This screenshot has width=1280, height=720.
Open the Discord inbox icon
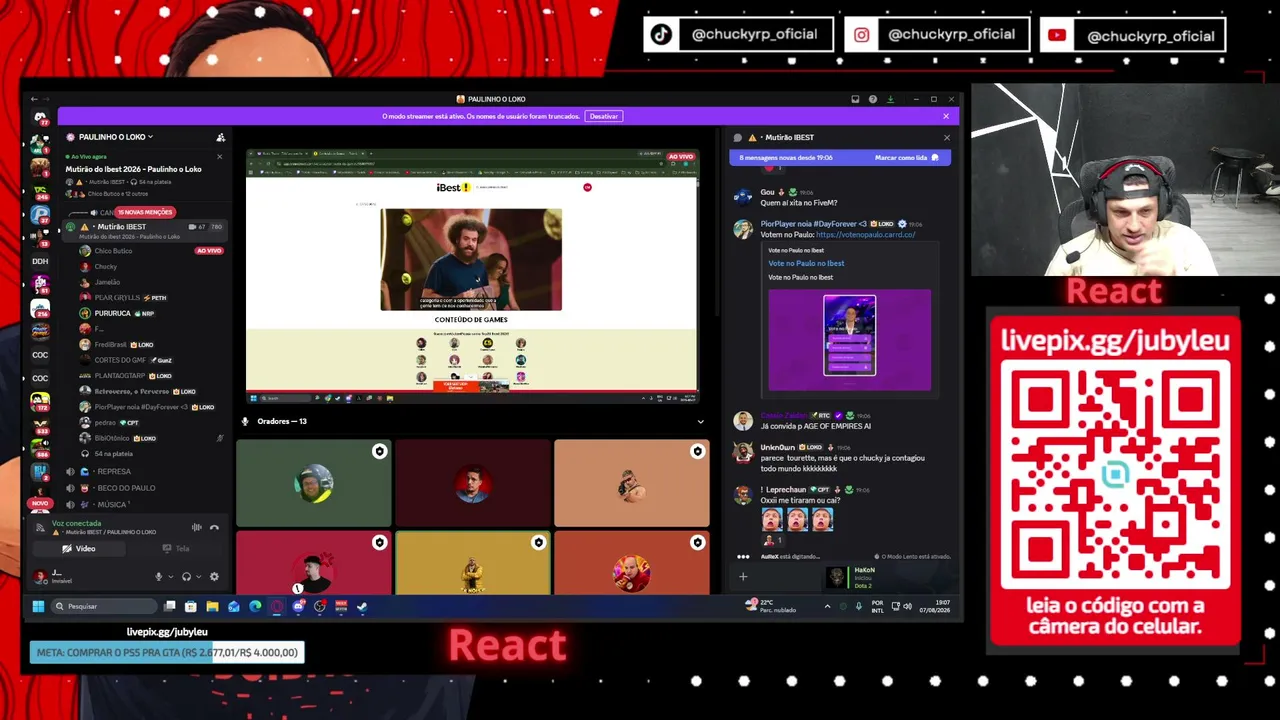[x=856, y=99]
